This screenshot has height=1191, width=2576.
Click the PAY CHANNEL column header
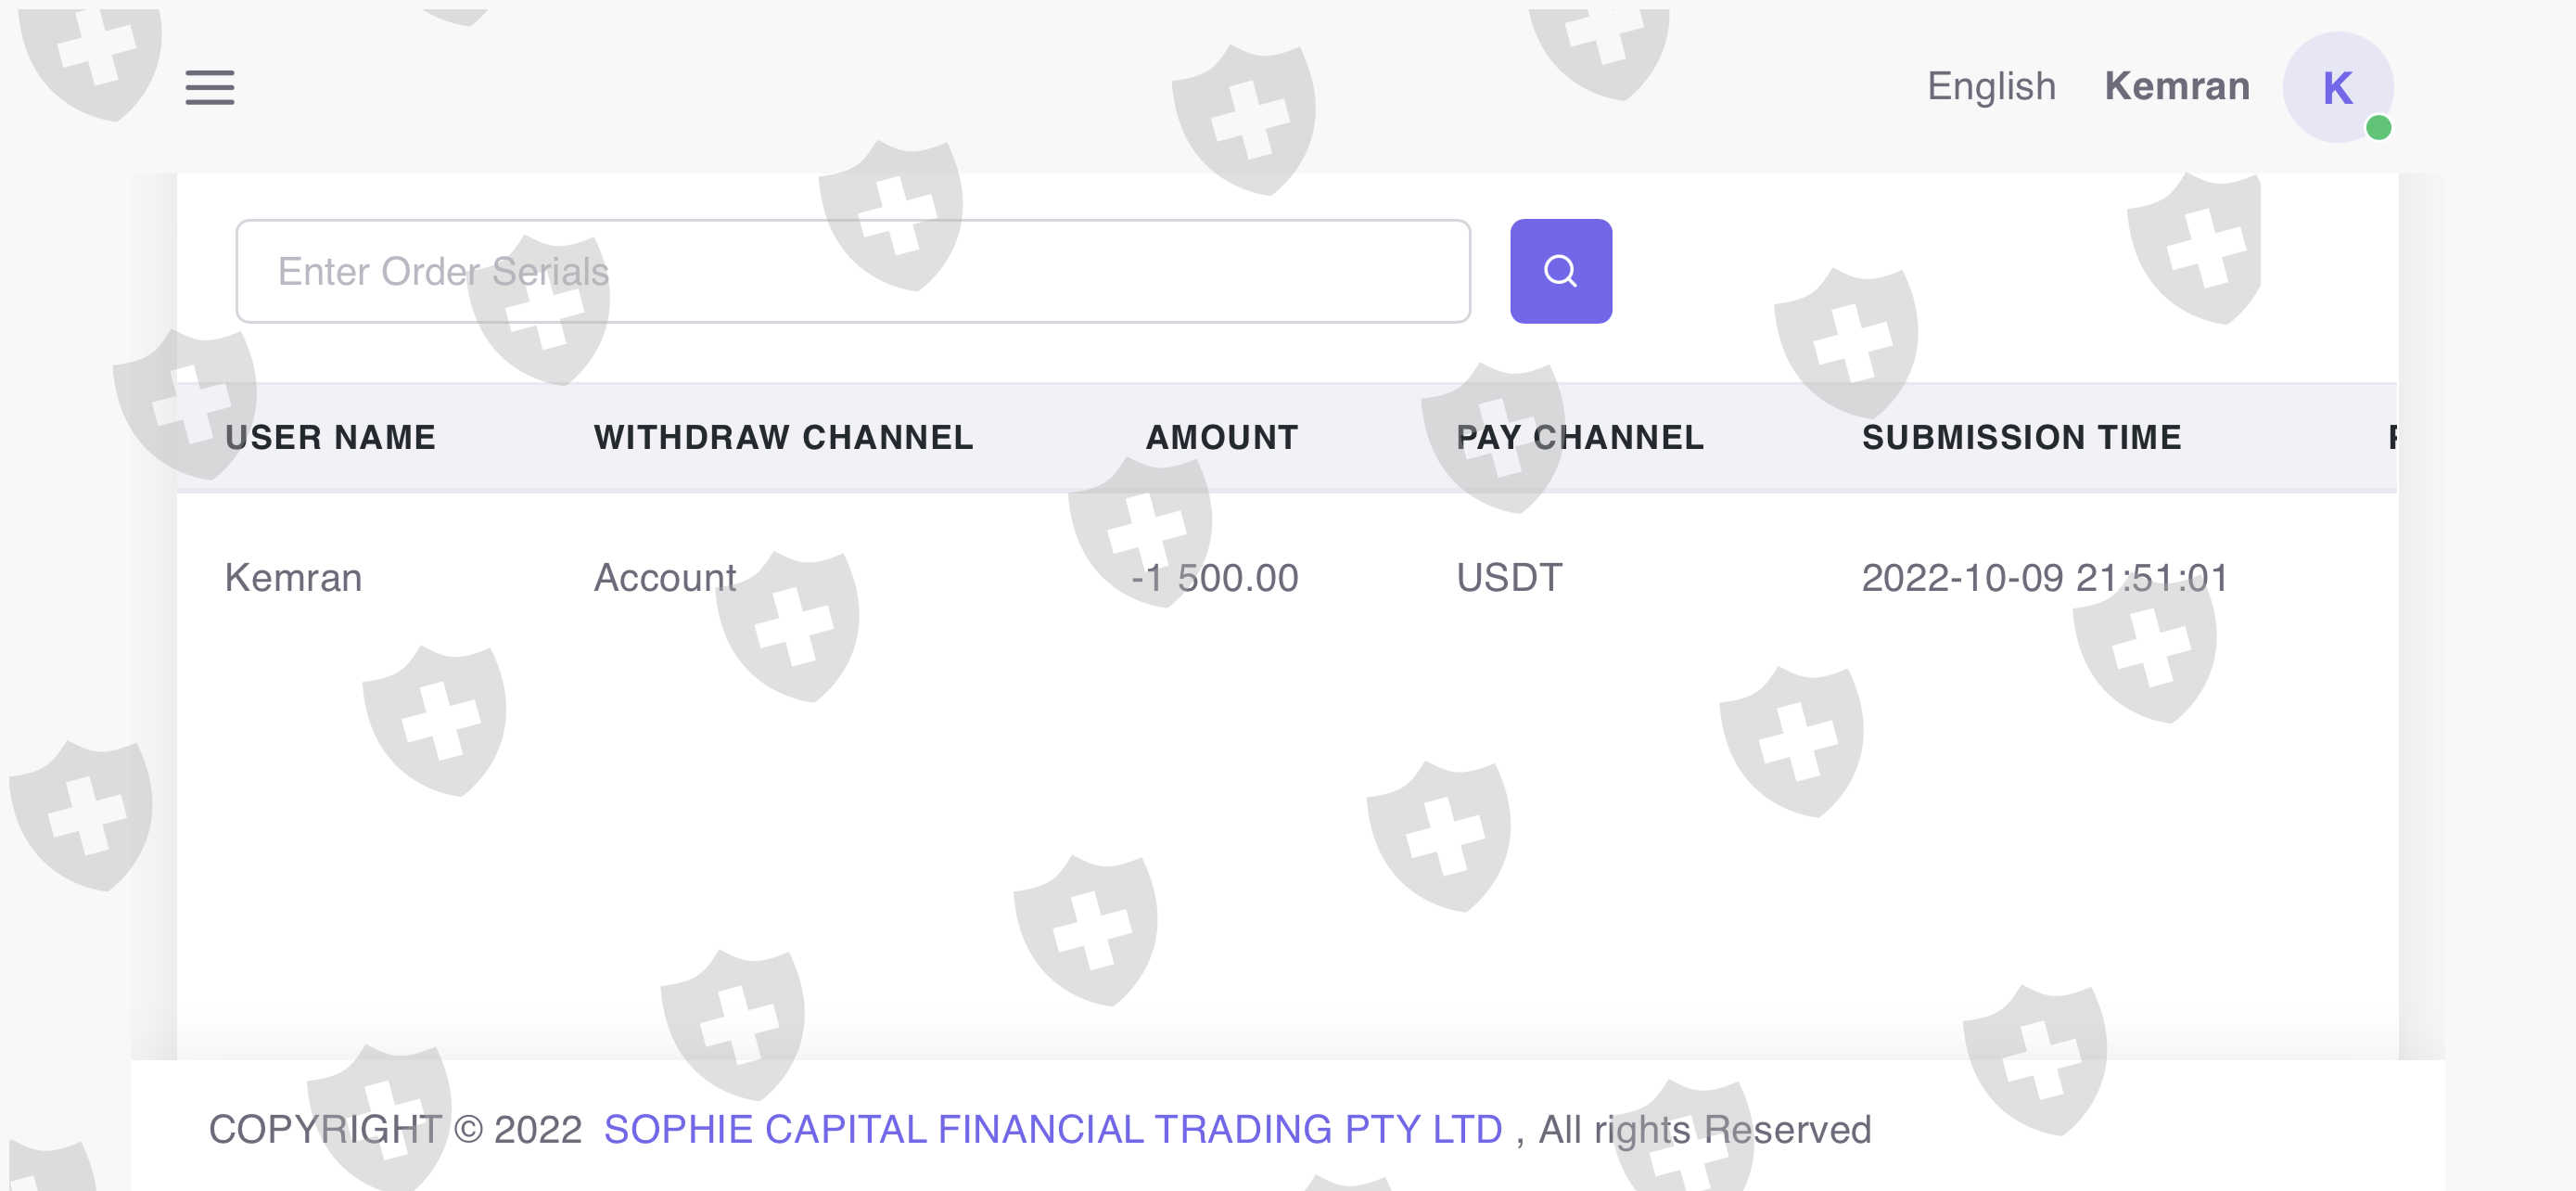point(1580,437)
